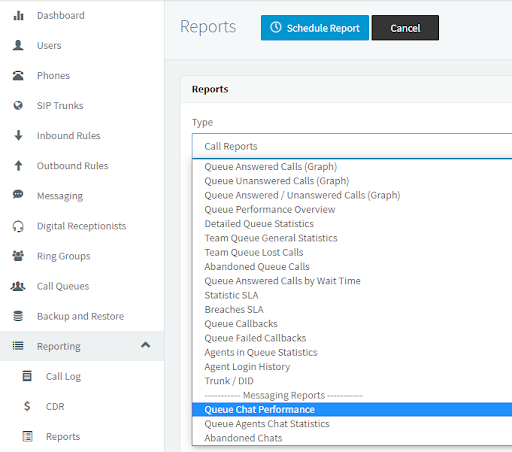This screenshot has height=452, width=512.
Task: Click the Cancel button
Action: point(405,28)
